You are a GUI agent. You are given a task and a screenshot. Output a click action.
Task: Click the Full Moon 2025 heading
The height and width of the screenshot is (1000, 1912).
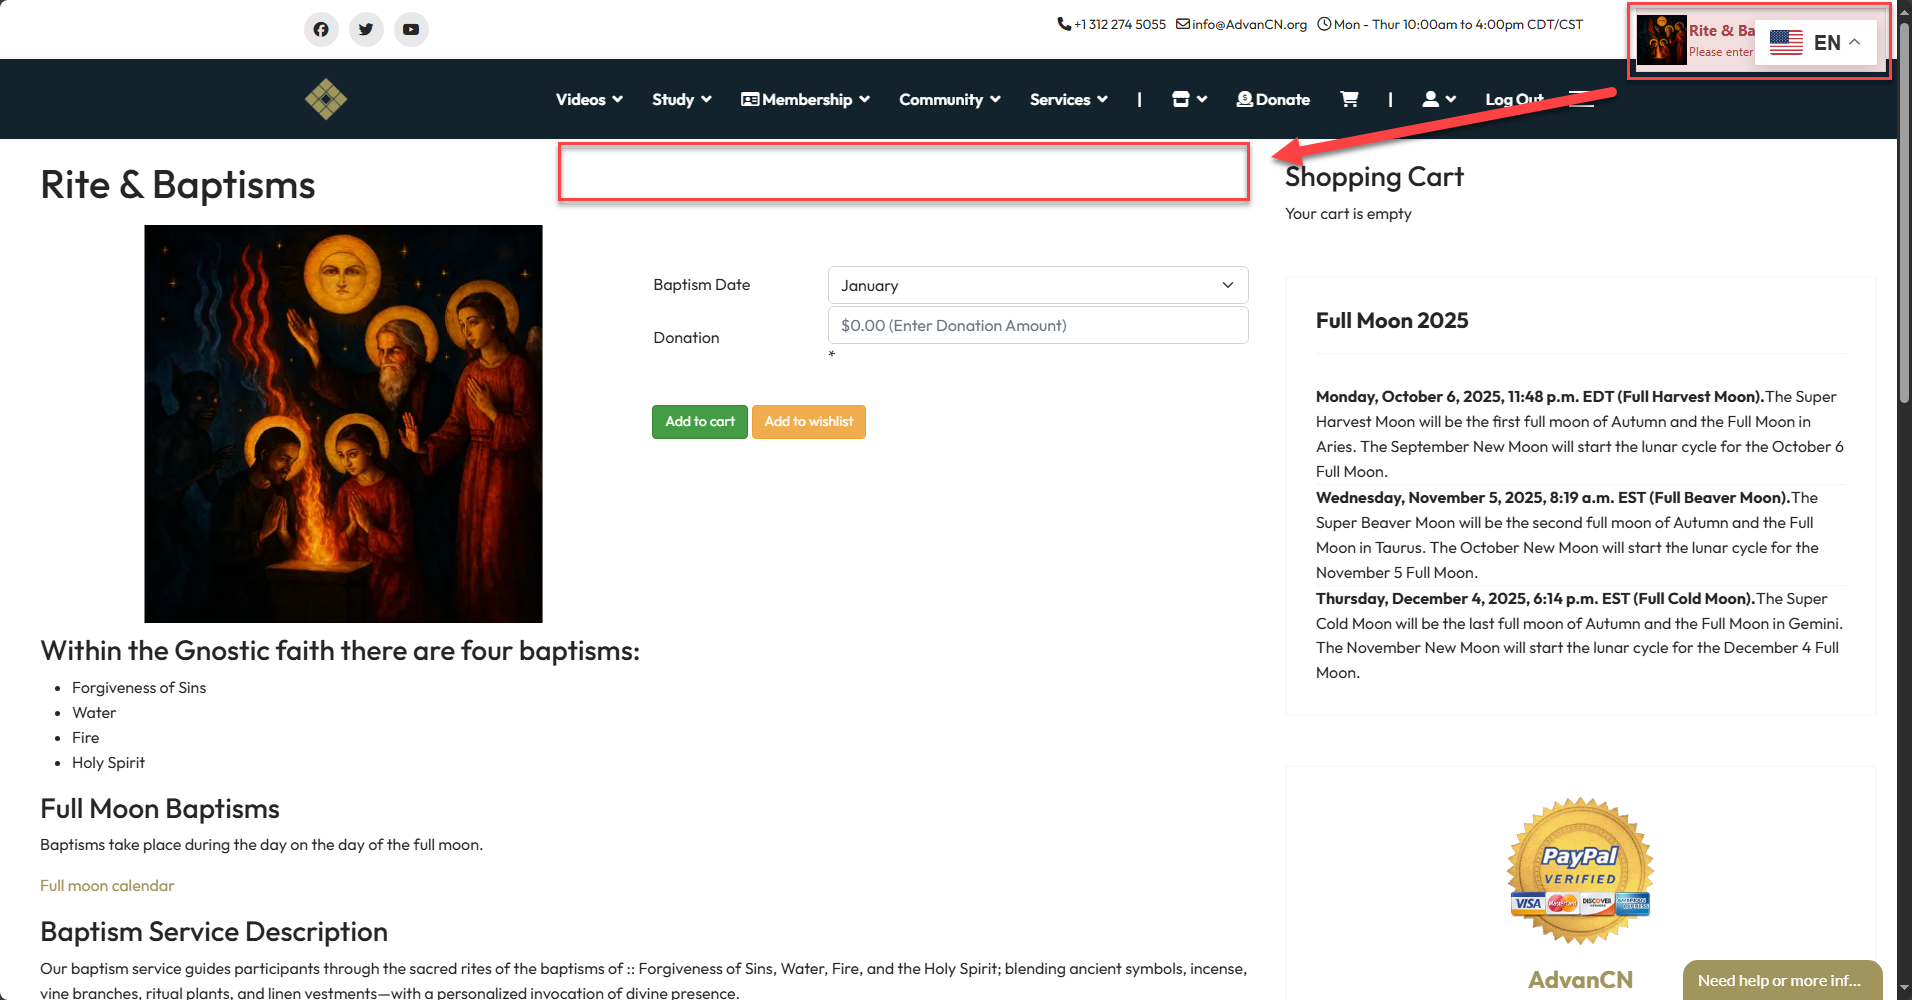click(x=1392, y=321)
